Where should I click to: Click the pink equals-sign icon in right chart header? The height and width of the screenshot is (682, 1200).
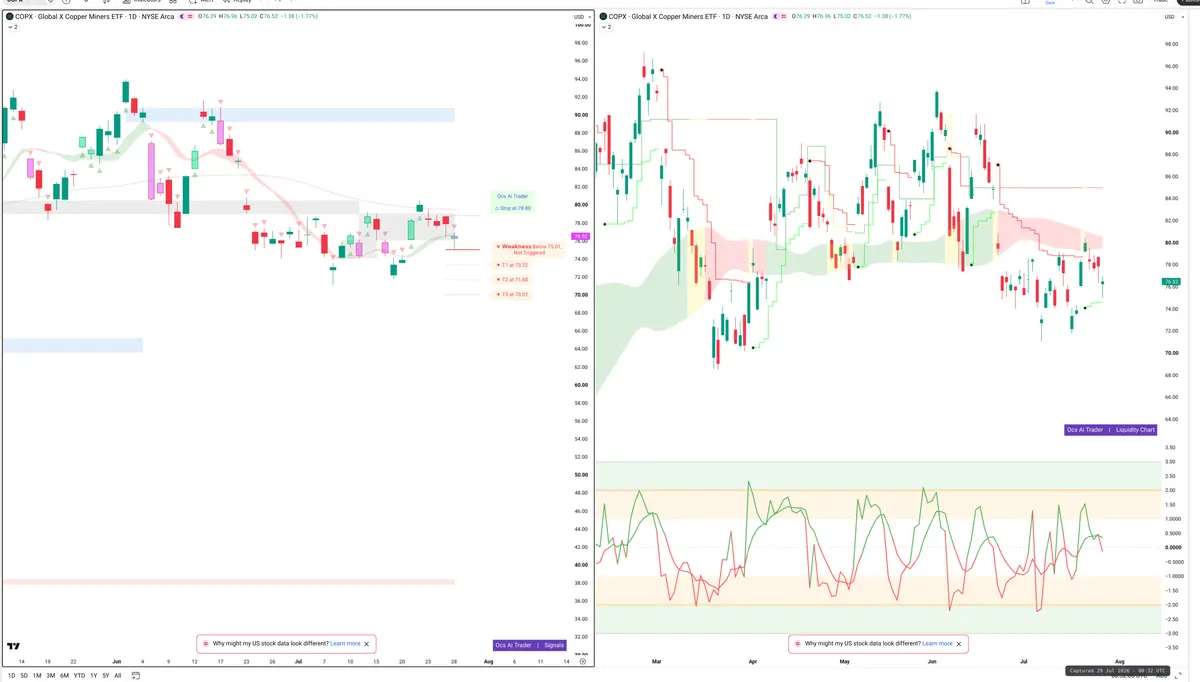pos(783,17)
